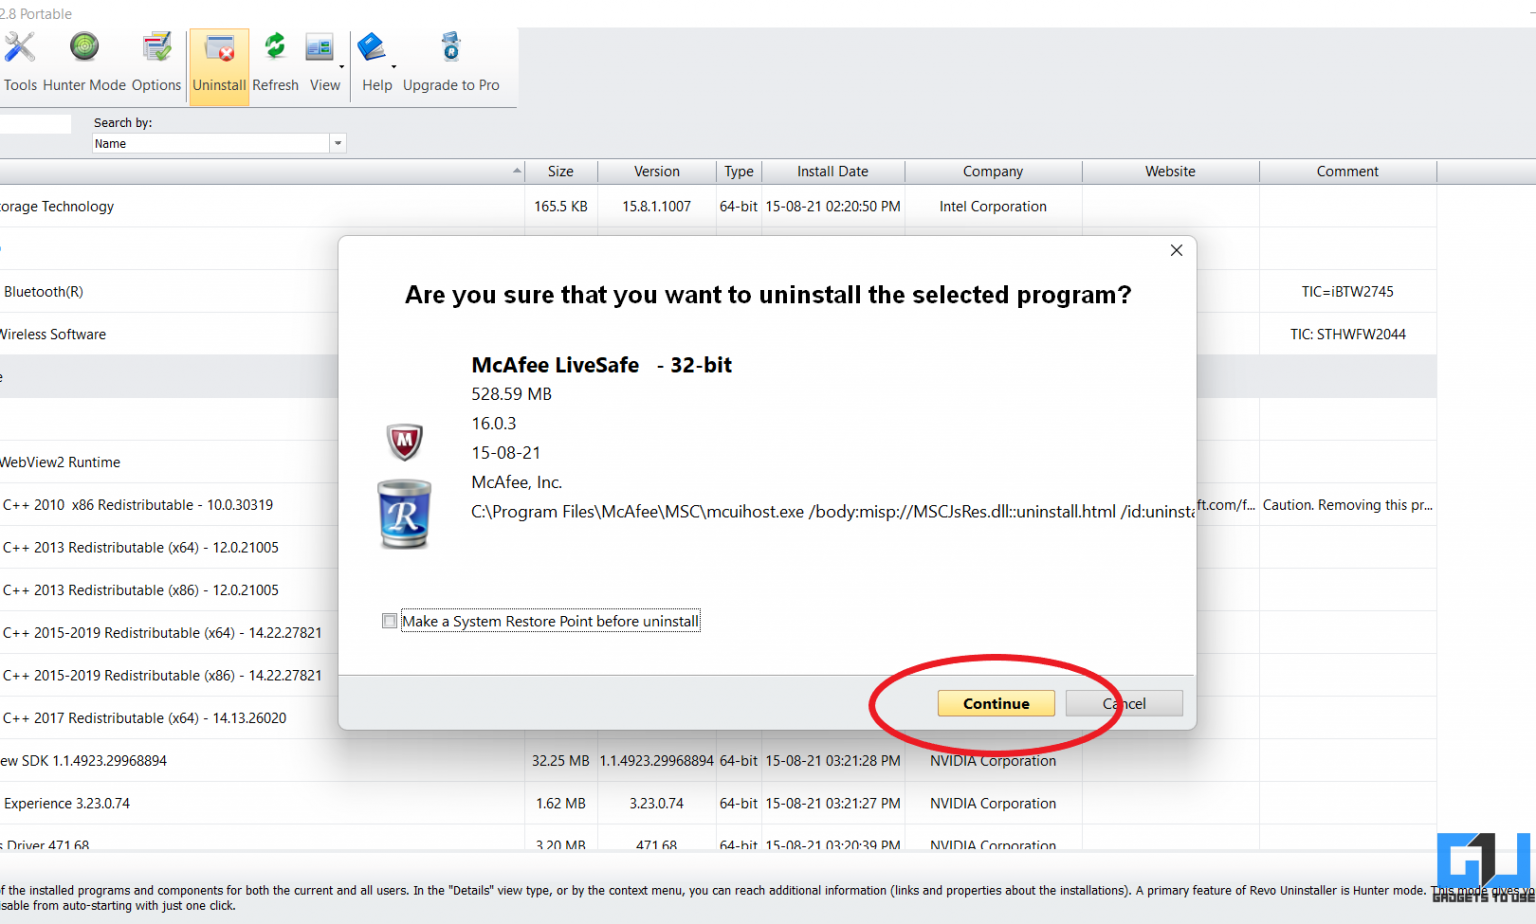
Task: Close the uninstall confirmation dialog
Action: (x=1176, y=250)
